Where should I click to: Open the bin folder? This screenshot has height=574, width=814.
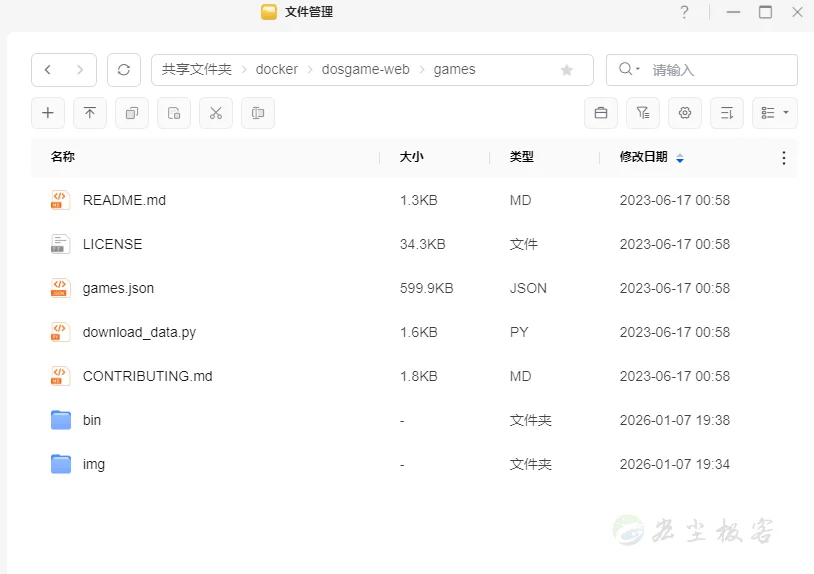click(92, 420)
